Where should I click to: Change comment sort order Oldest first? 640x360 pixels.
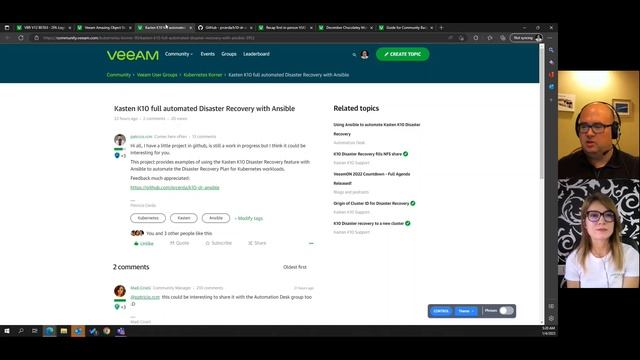(x=295, y=267)
